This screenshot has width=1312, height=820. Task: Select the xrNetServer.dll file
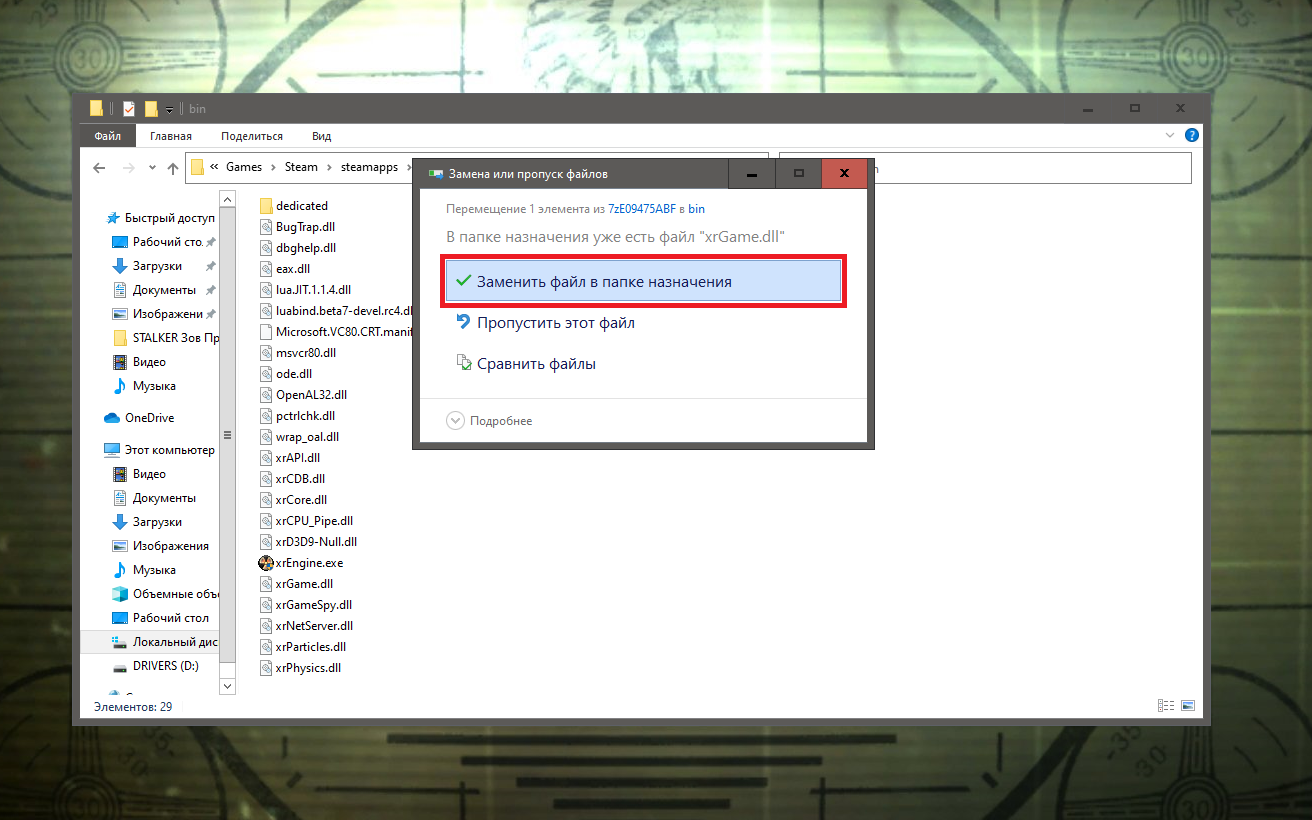click(306, 626)
